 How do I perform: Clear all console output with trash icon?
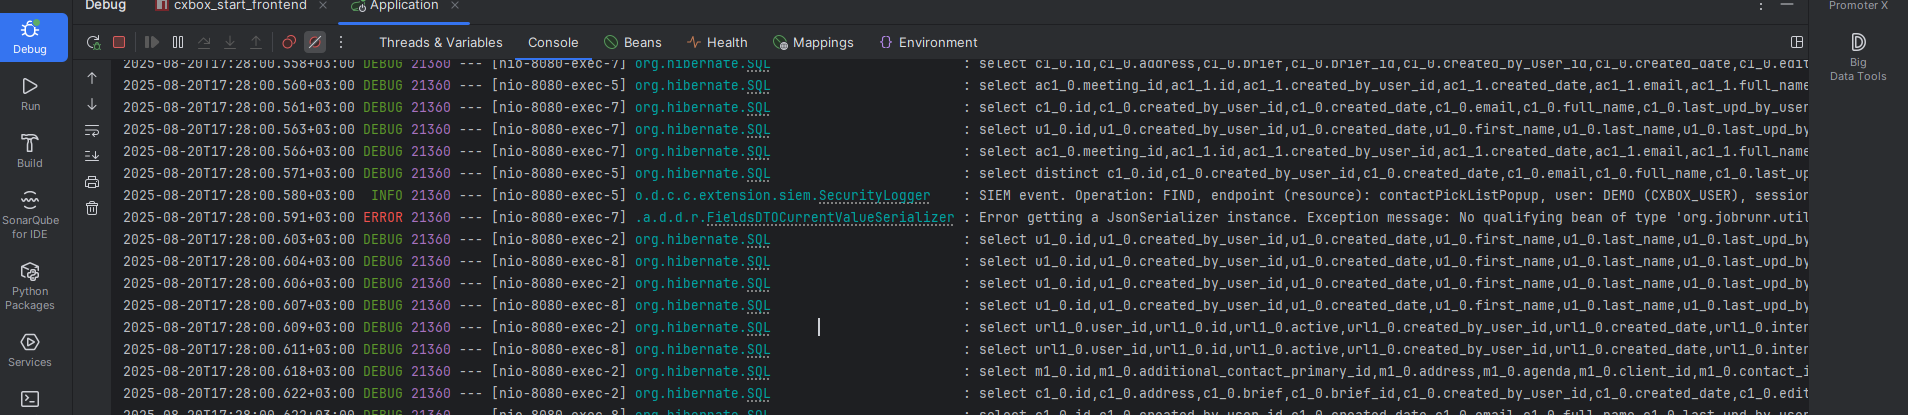coord(92,208)
